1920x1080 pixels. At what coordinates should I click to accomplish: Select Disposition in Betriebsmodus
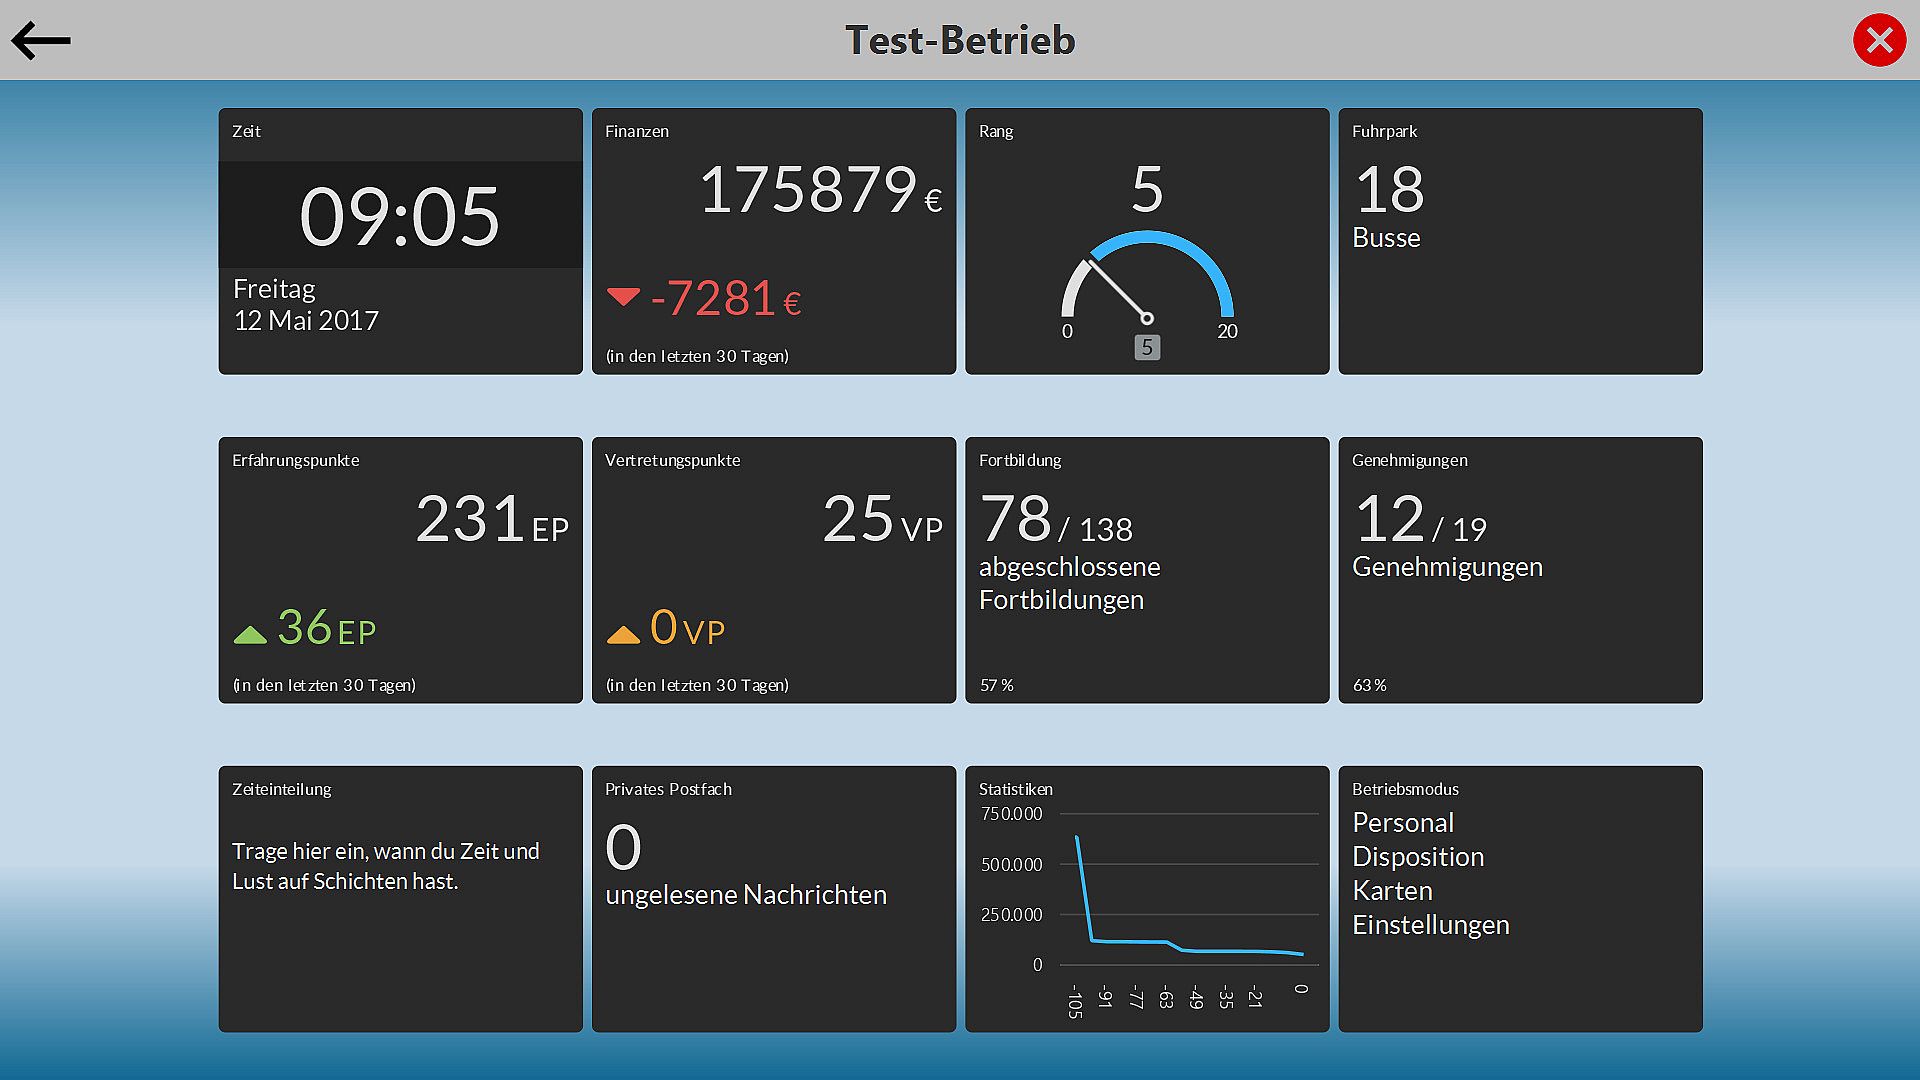(x=1417, y=857)
